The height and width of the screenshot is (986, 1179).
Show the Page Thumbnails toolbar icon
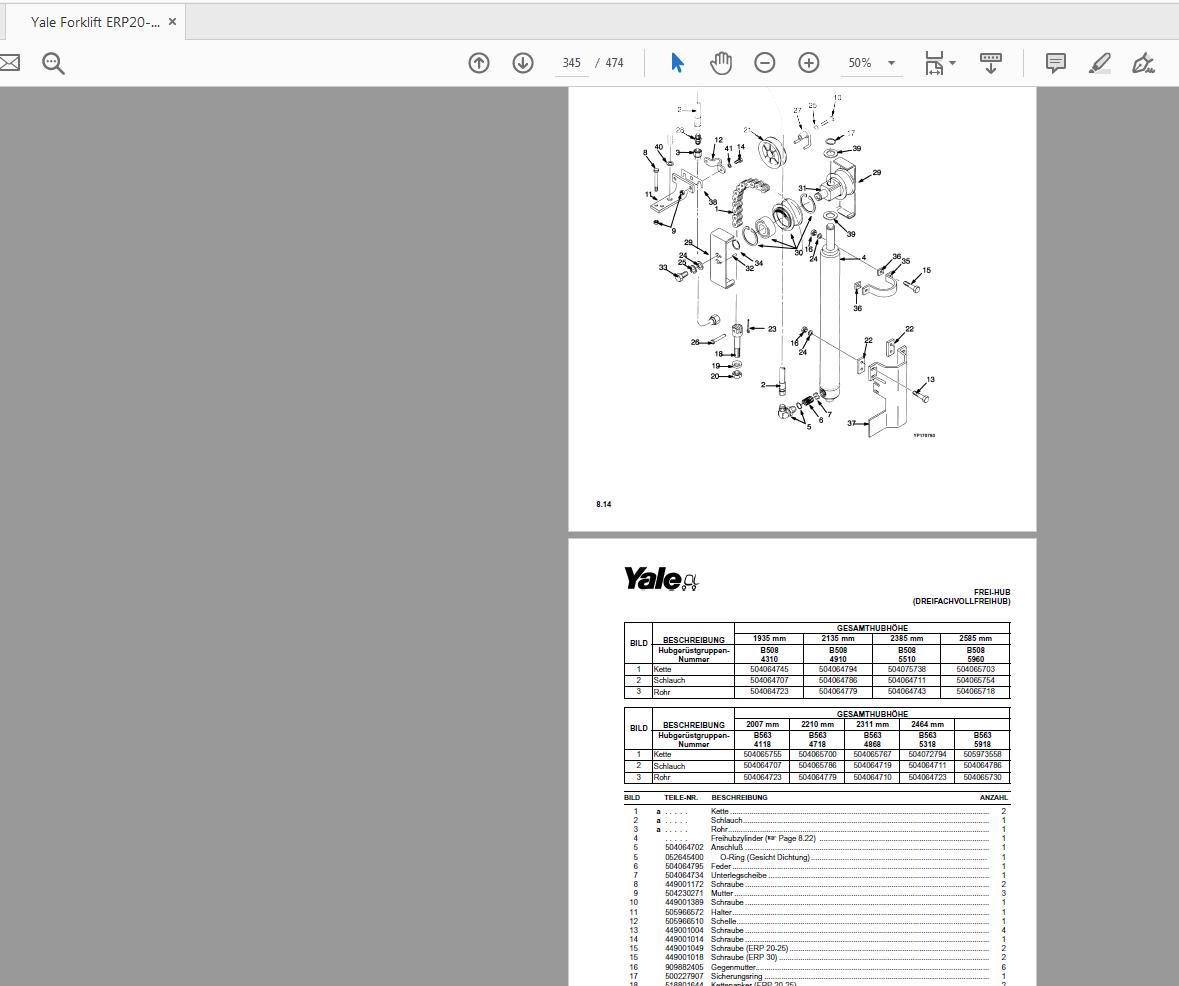click(x=991, y=62)
